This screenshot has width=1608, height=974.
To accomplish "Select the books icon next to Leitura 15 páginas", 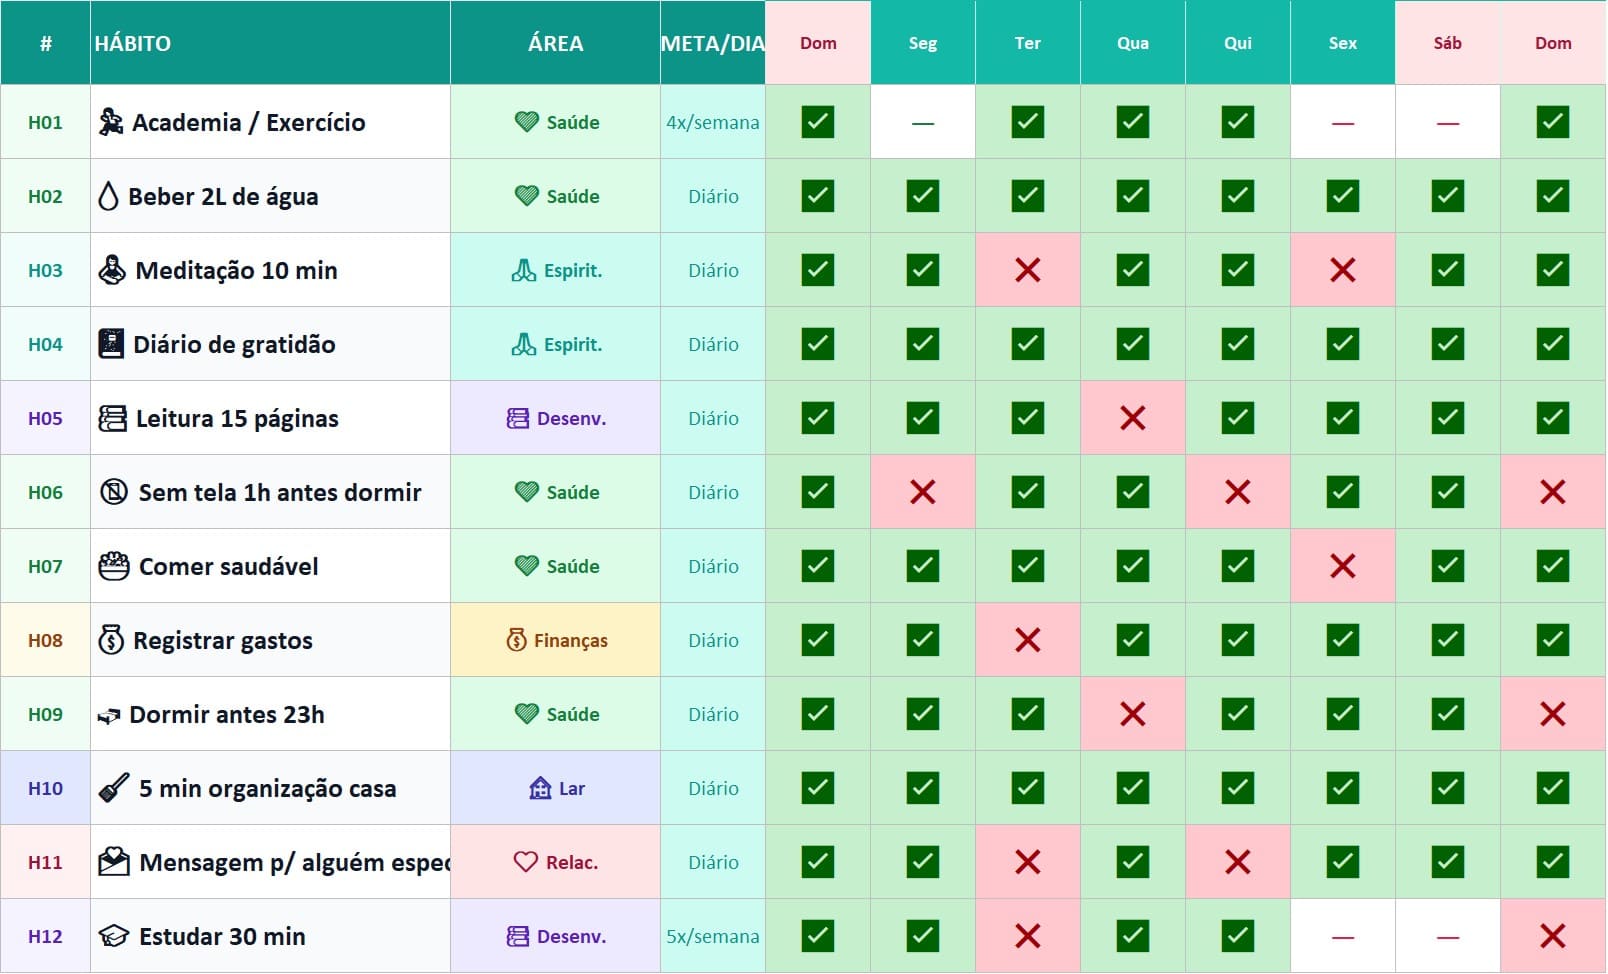I will coord(112,418).
